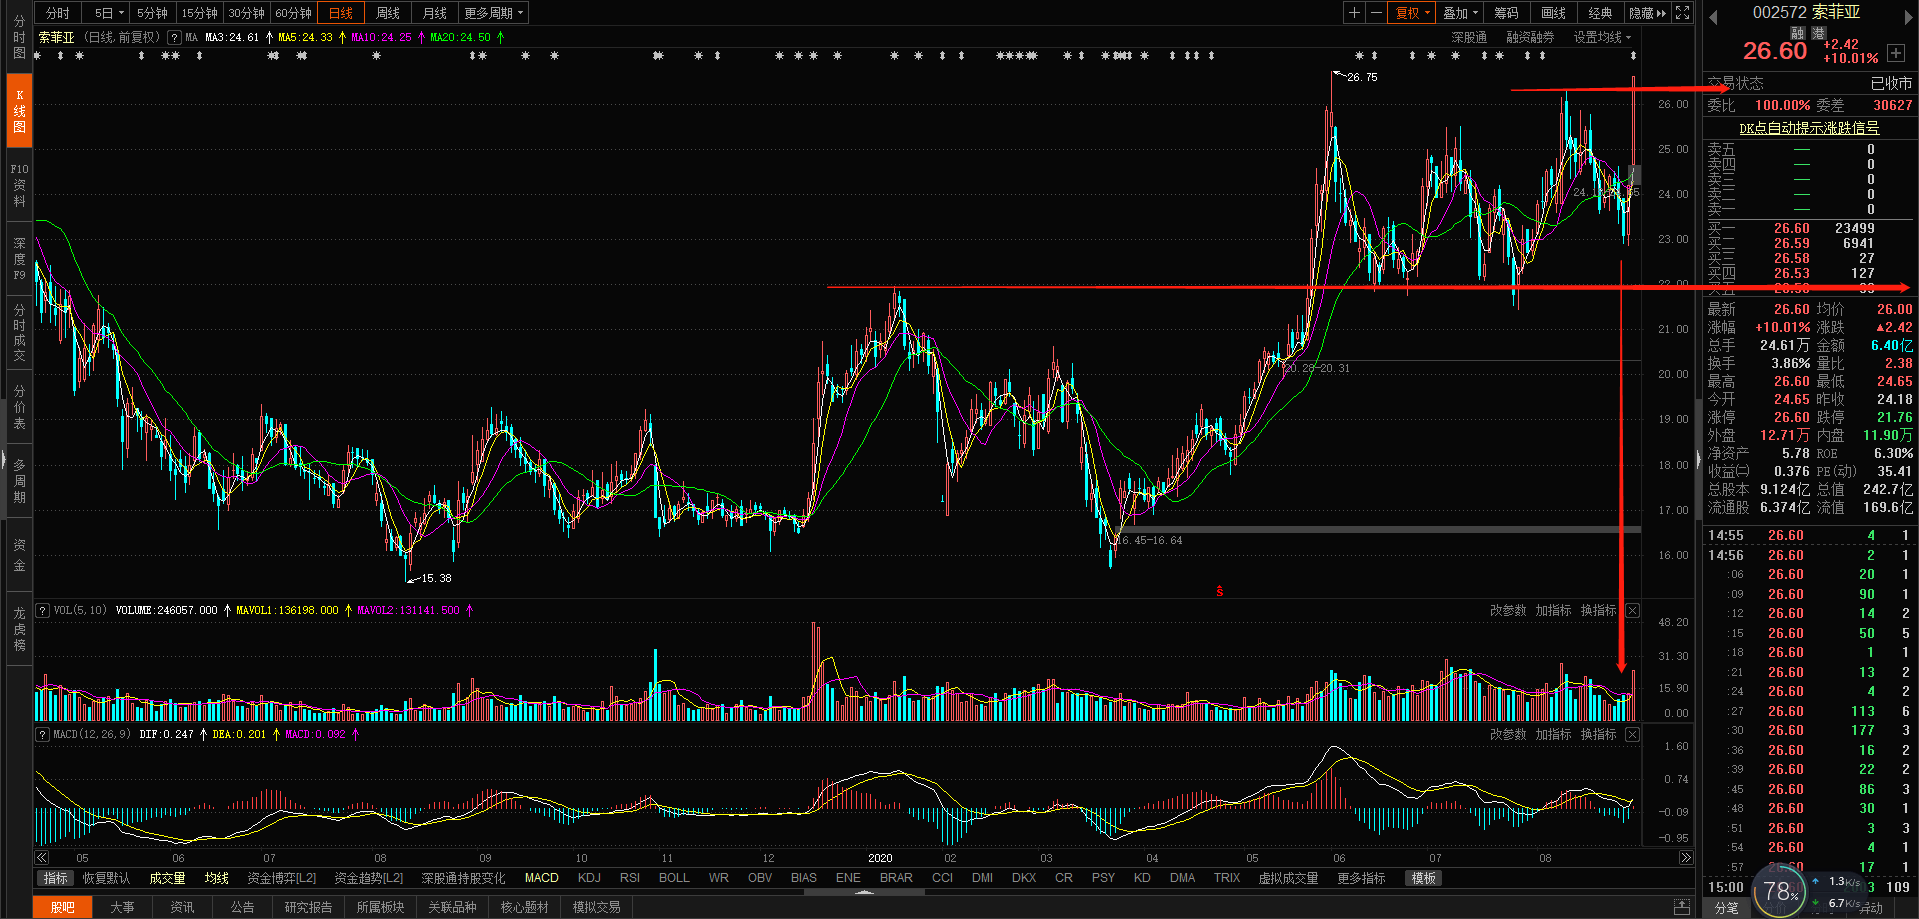This screenshot has width=1919, height=919.
Task: Switch to 分时 chart tab
Action: (58, 13)
